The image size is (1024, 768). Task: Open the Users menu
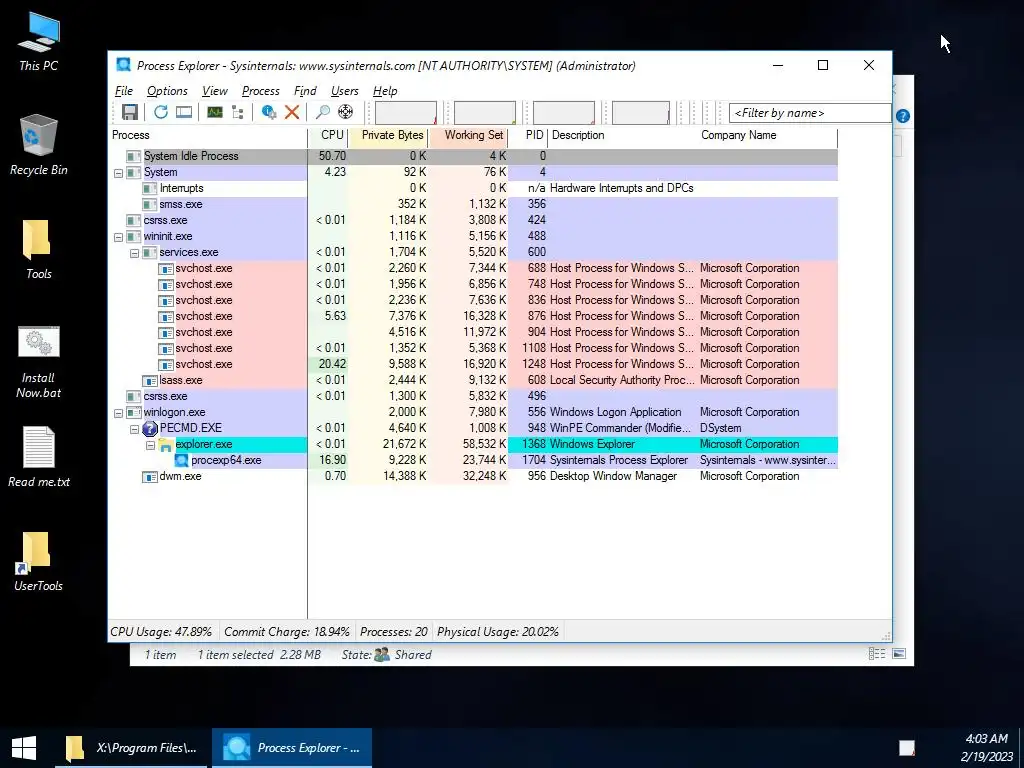point(345,91)
